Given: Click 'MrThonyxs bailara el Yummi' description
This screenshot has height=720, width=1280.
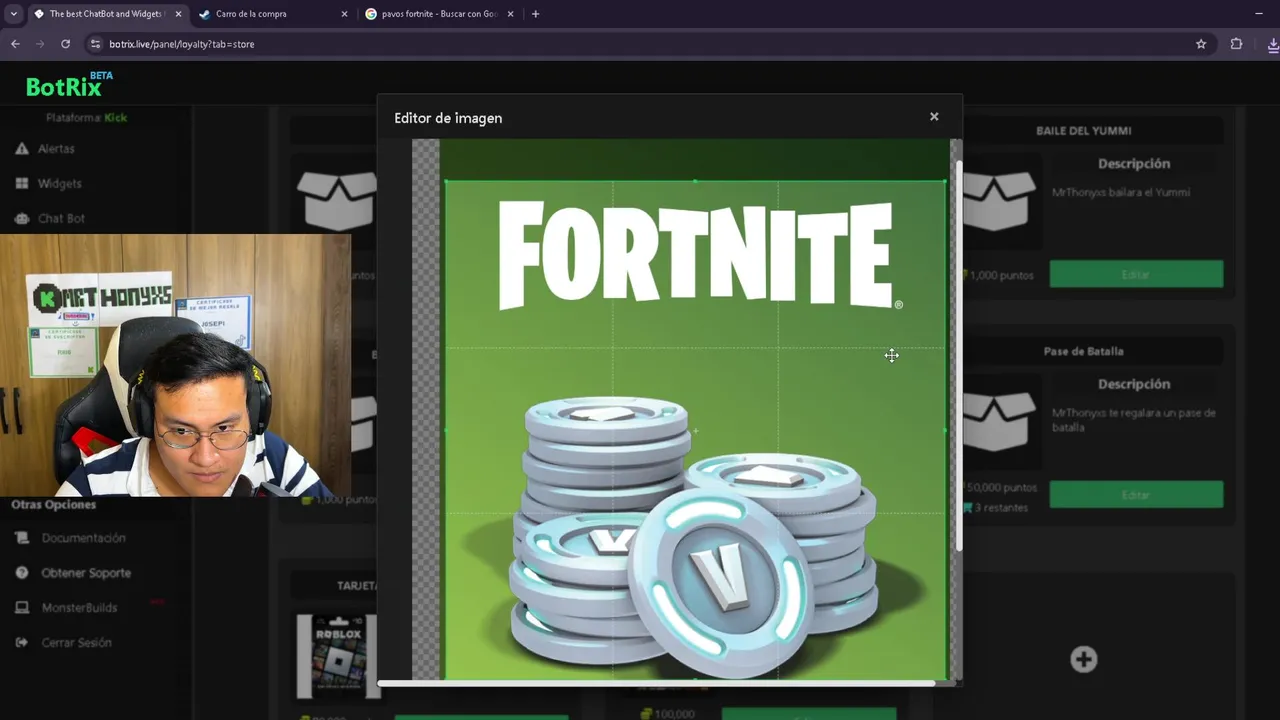Looking at the screenshot, I should tap(1121, 192).
